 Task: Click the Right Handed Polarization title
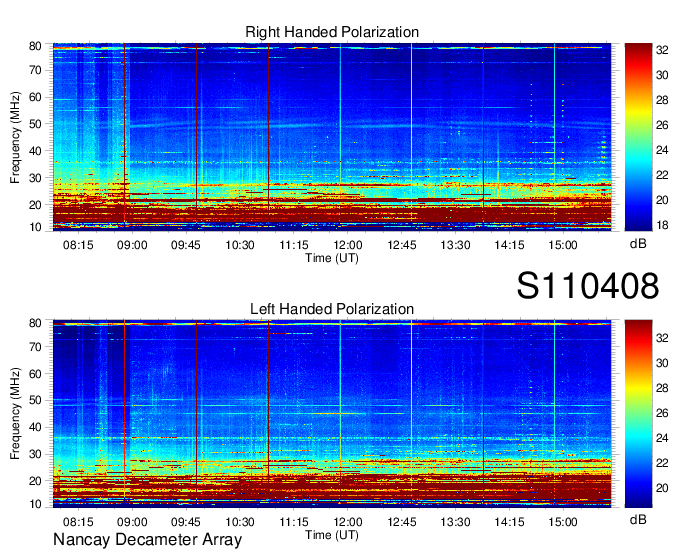click(332, 32)
